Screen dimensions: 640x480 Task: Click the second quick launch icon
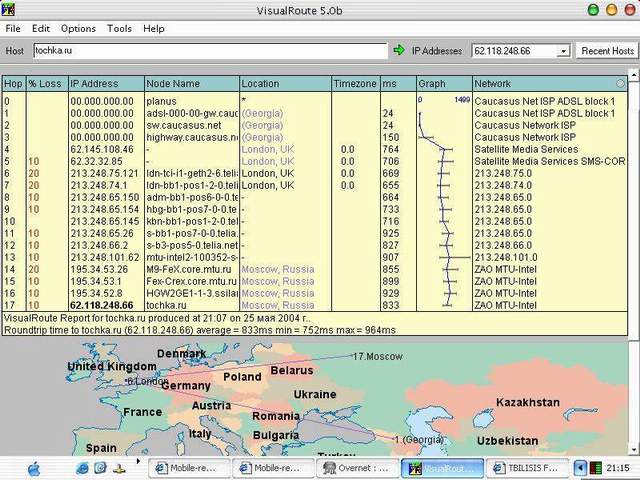click(100, 468)
